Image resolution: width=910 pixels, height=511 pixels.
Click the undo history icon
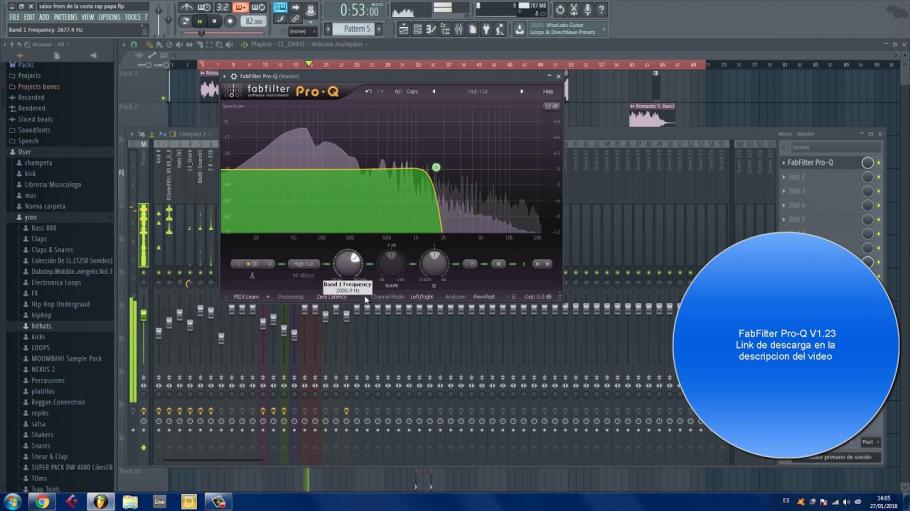(560, 9)
